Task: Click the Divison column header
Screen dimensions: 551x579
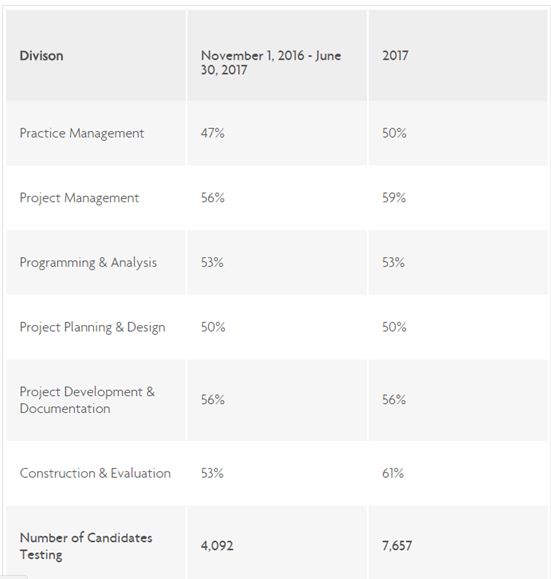Action: tap(41, 56)
